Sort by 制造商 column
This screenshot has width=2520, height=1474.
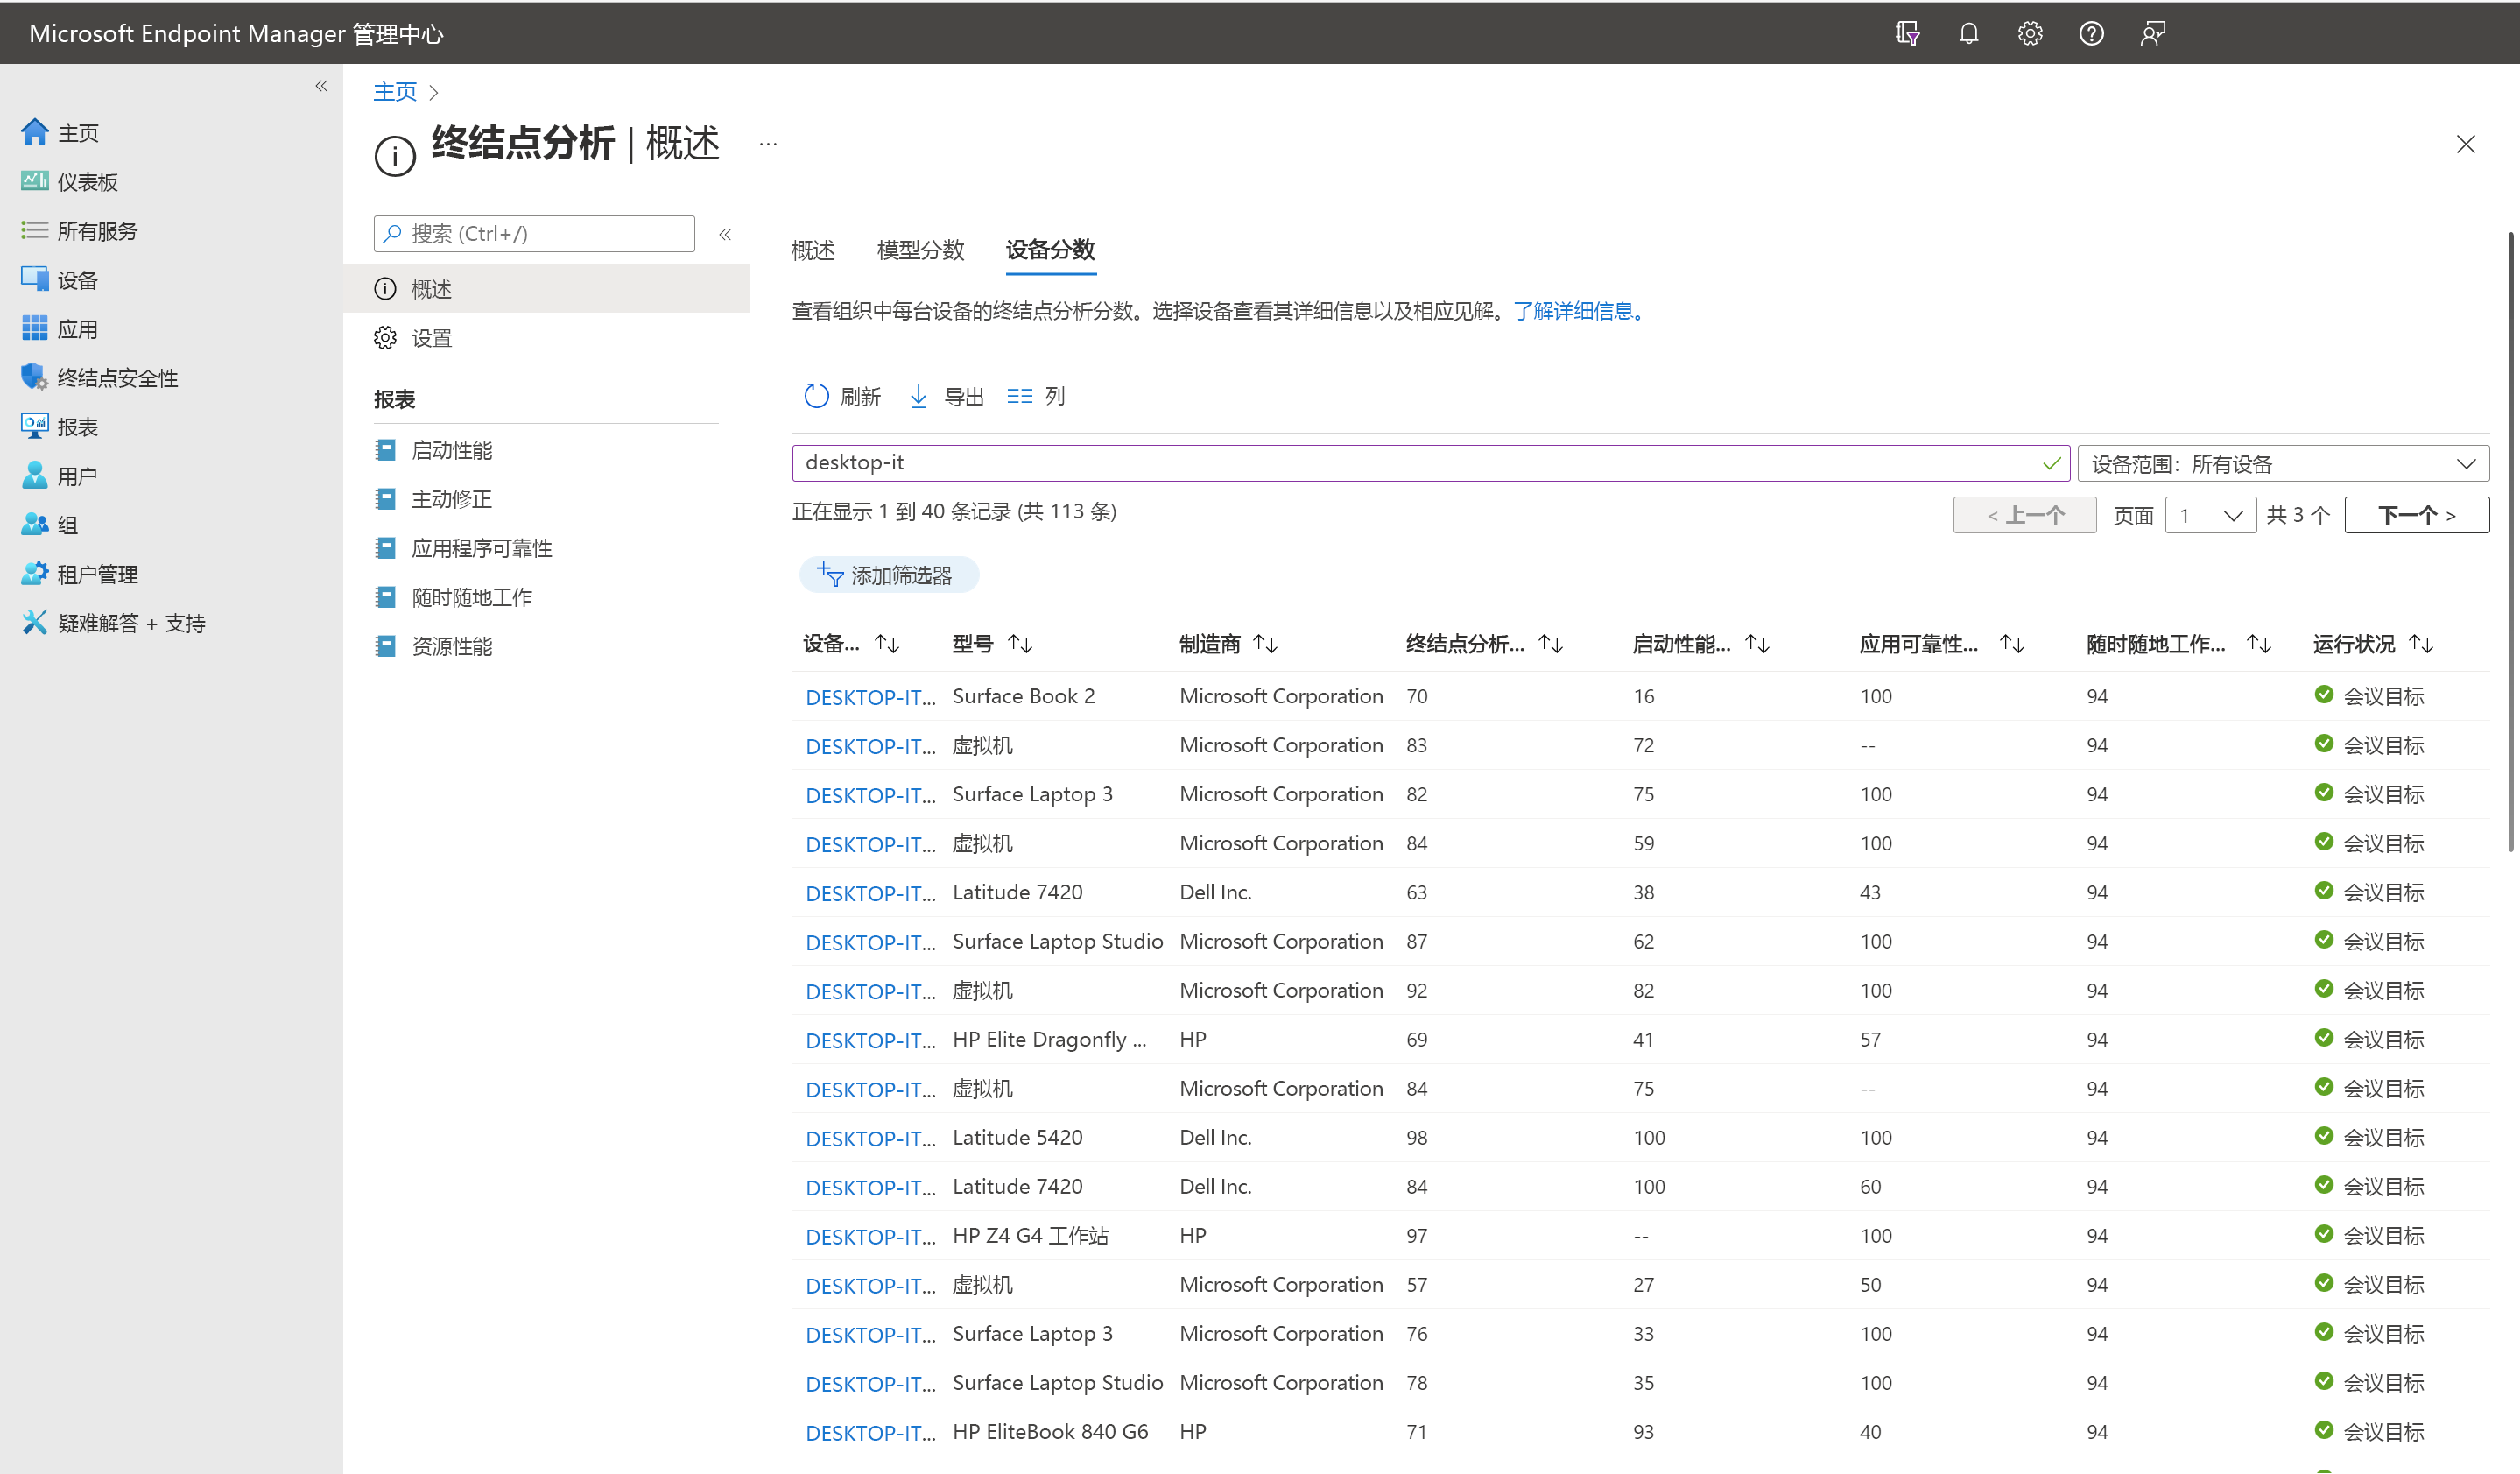pos(1265,644)
